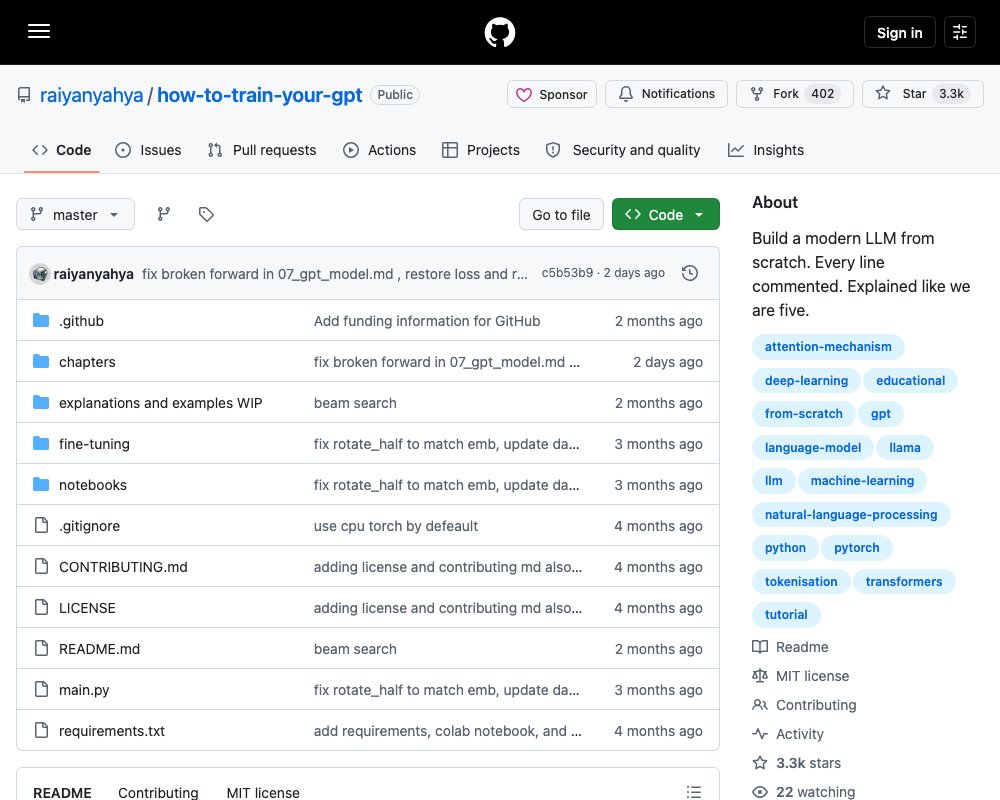
Task: Open Readme link in About sidebar
Action: [x=790, y=647]
